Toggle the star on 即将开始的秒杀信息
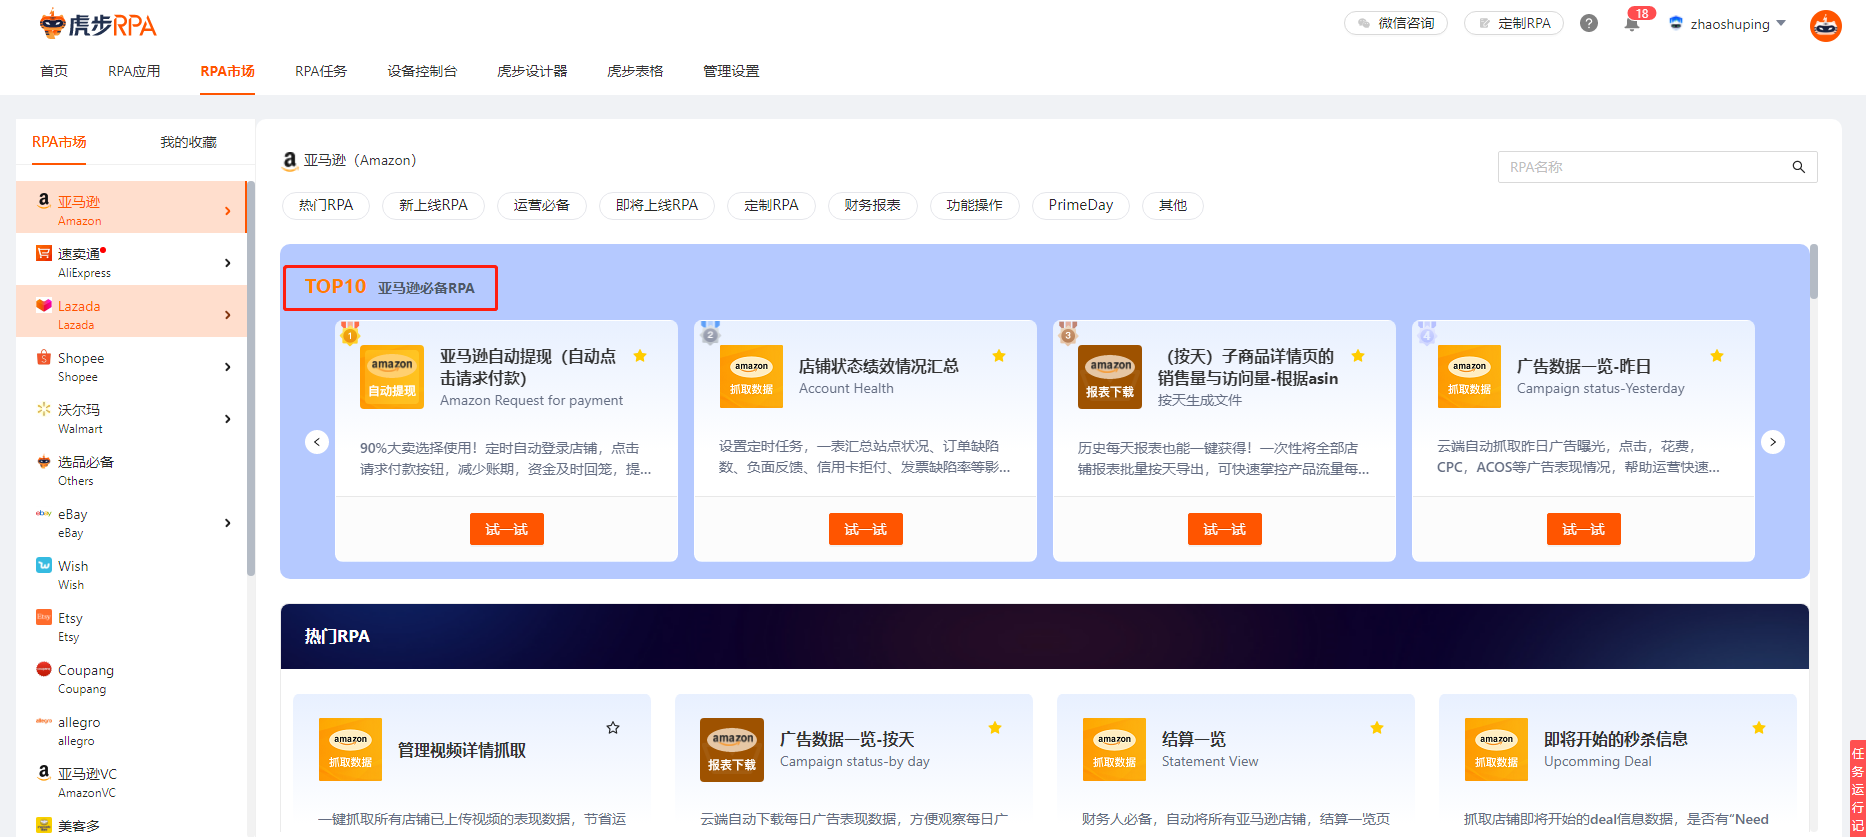 pos(1759,728)
